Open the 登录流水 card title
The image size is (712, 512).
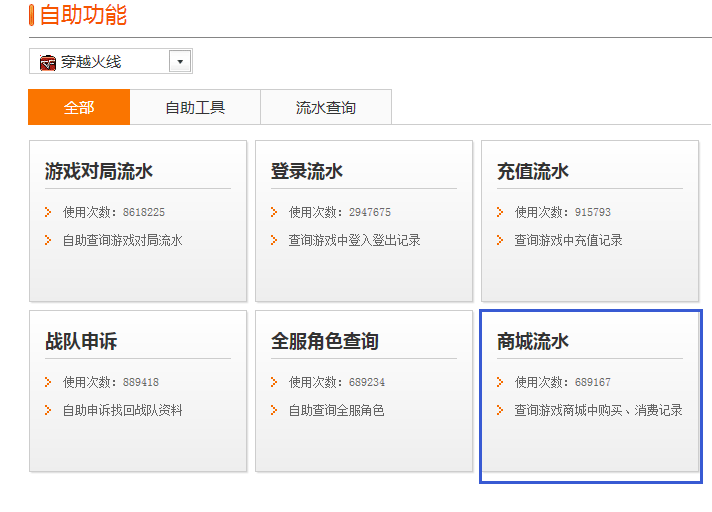[307, 171]
